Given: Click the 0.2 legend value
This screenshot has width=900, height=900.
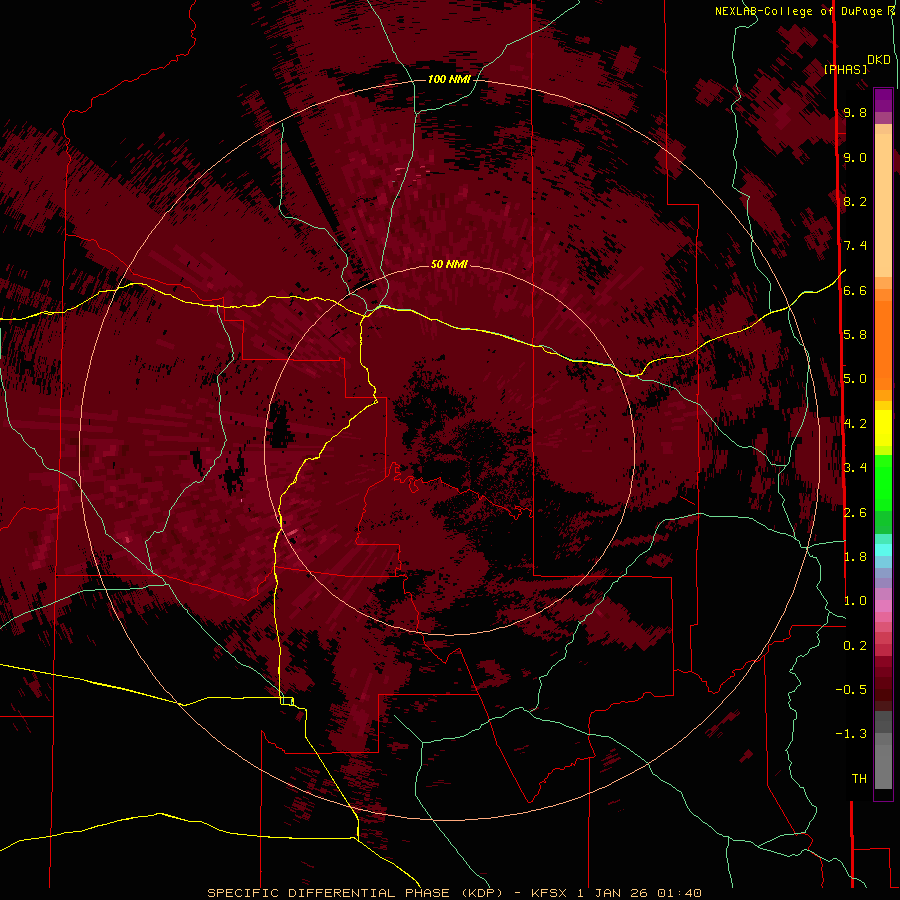Looking at the screenshot, I should coord(855,646).
